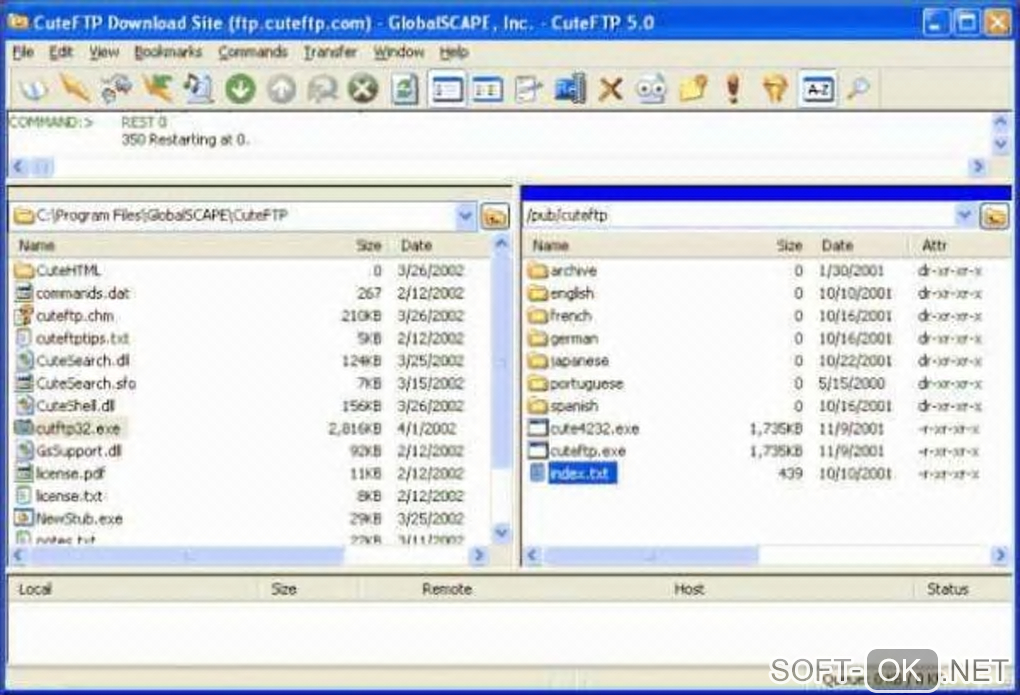Open the View menu
Viewport: 1020px width, 695px height.
(104, 52)
